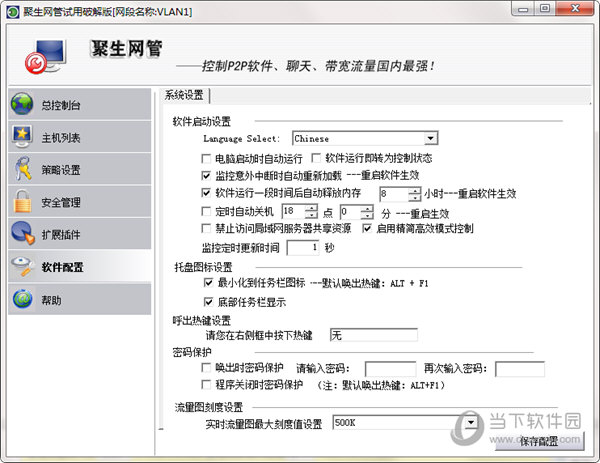This screenshot has width=600, height=463.
Task: Enable 禁止访问局域网服务器共享资源 checkbox
Action: click(x=206, y=228)
